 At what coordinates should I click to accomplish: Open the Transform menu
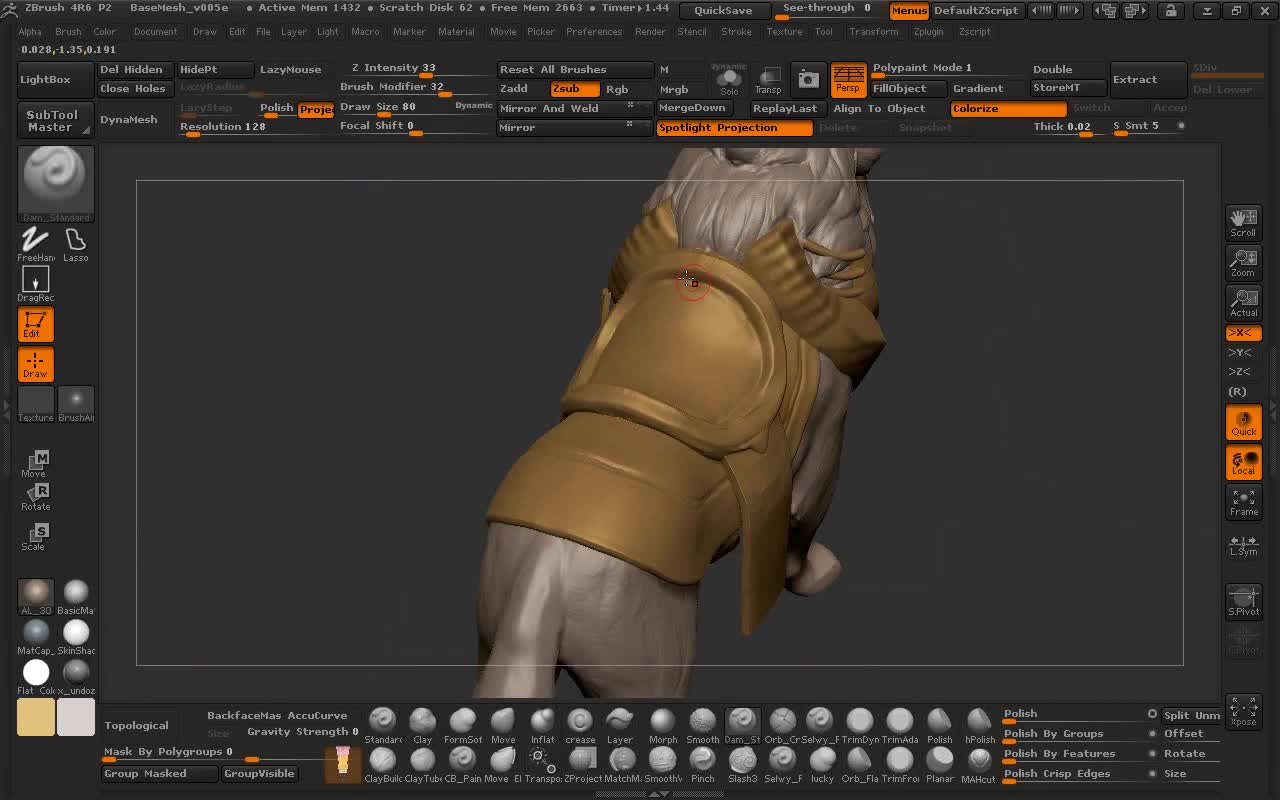874,31
